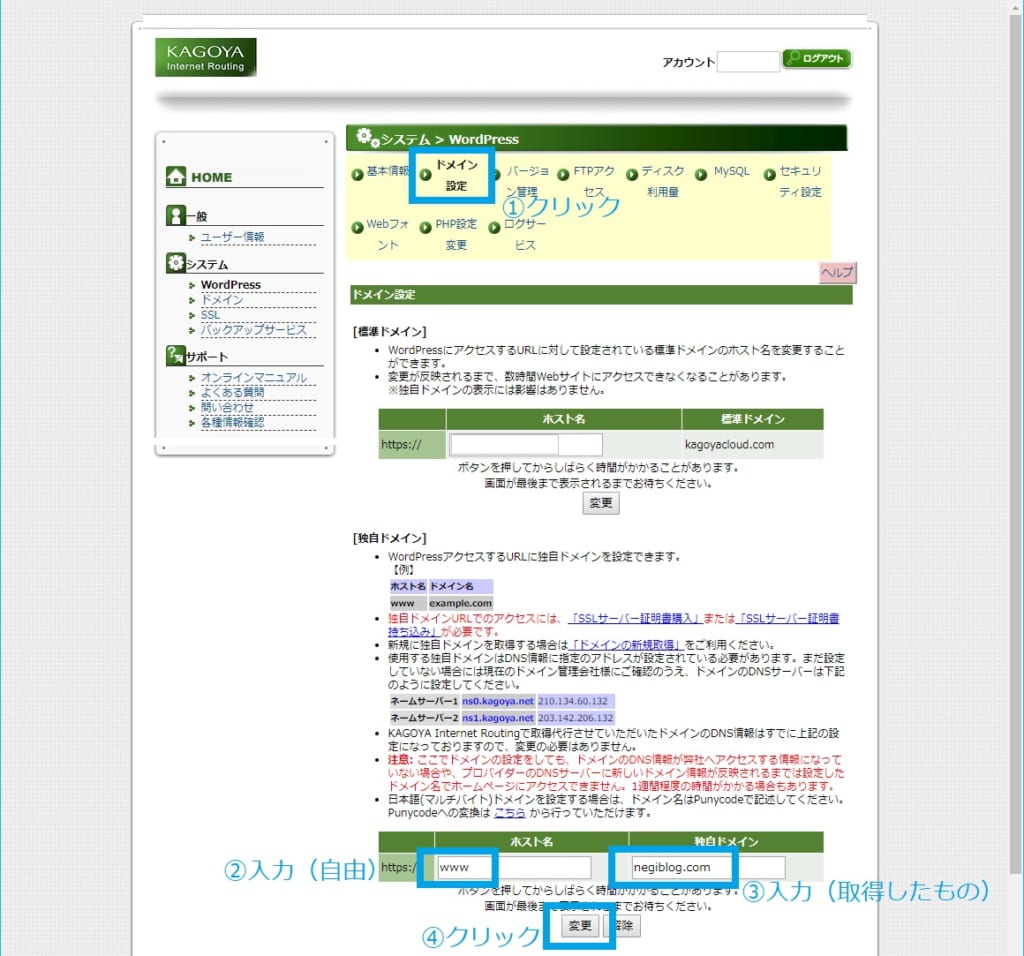
Task: Click the KAGOYA Internet Routing logo
Action: 206,57
